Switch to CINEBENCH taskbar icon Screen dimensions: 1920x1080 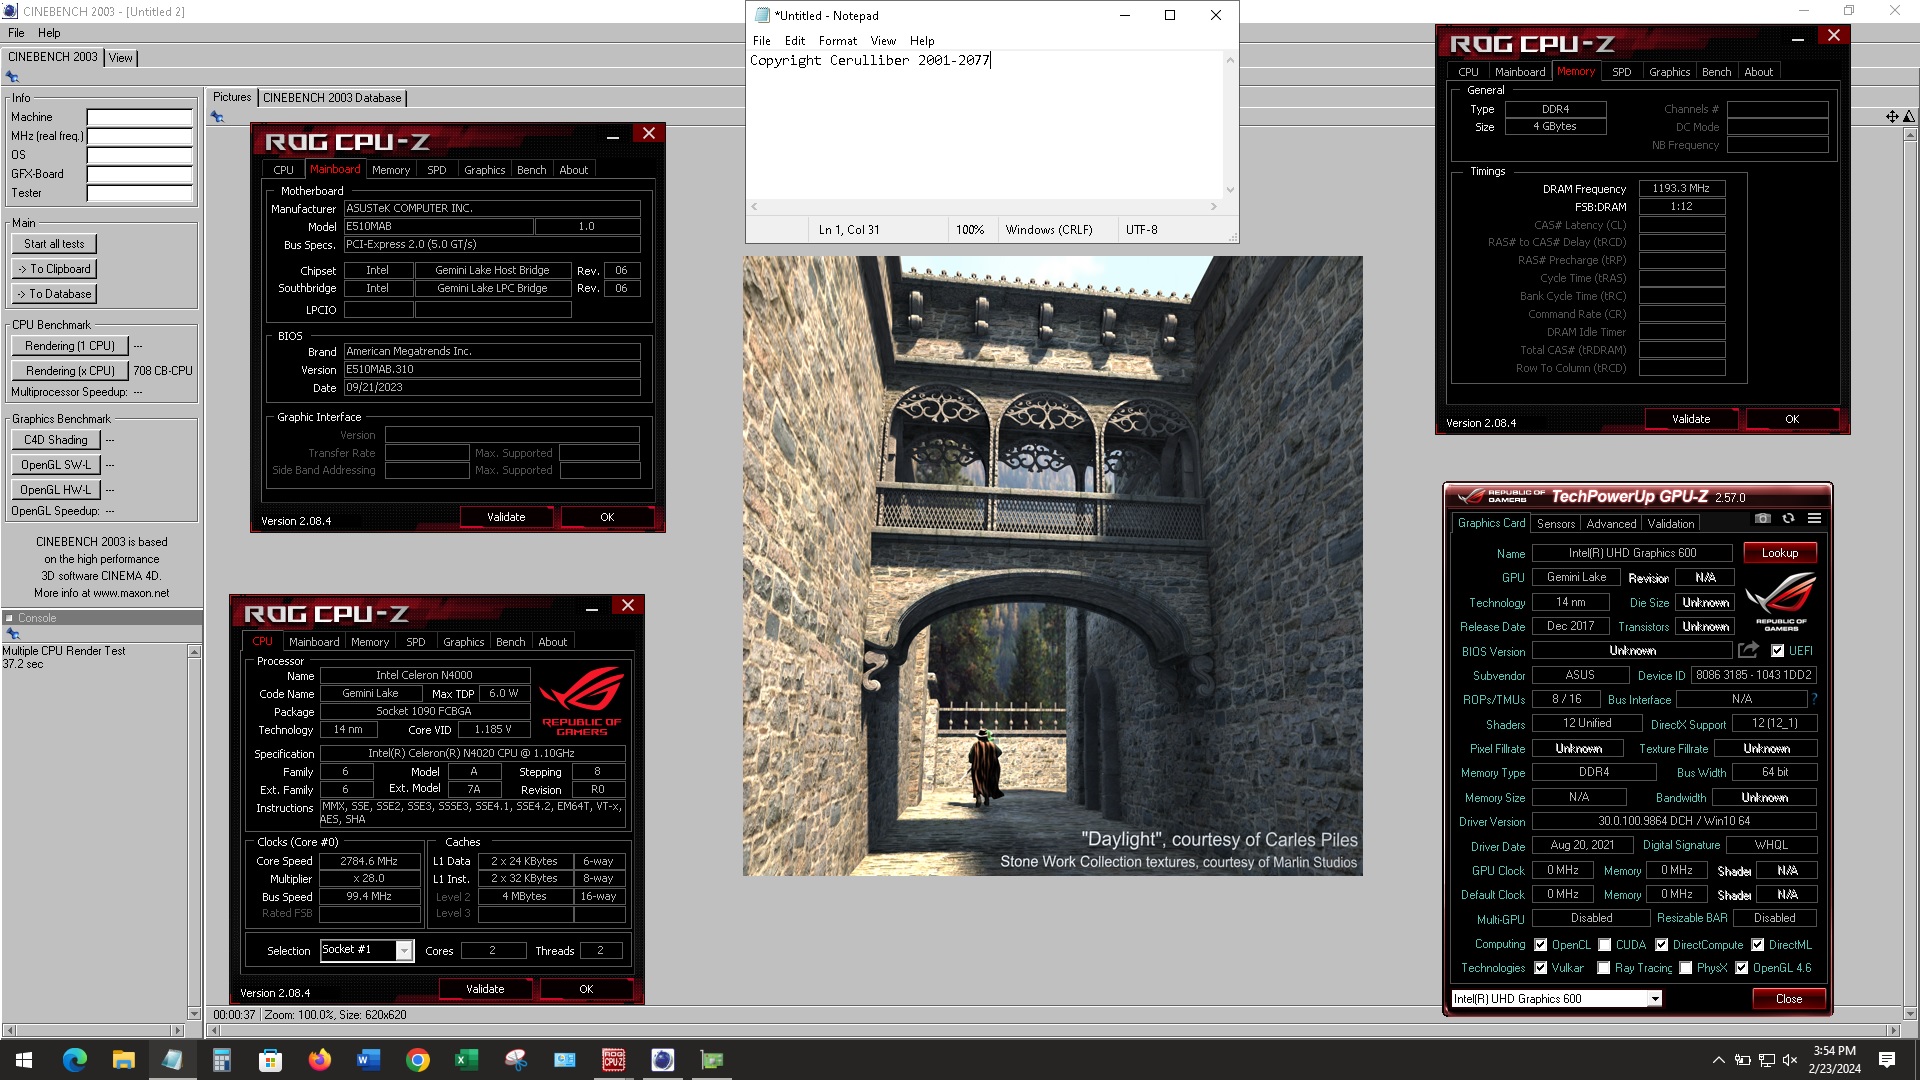coord(662,1060)
